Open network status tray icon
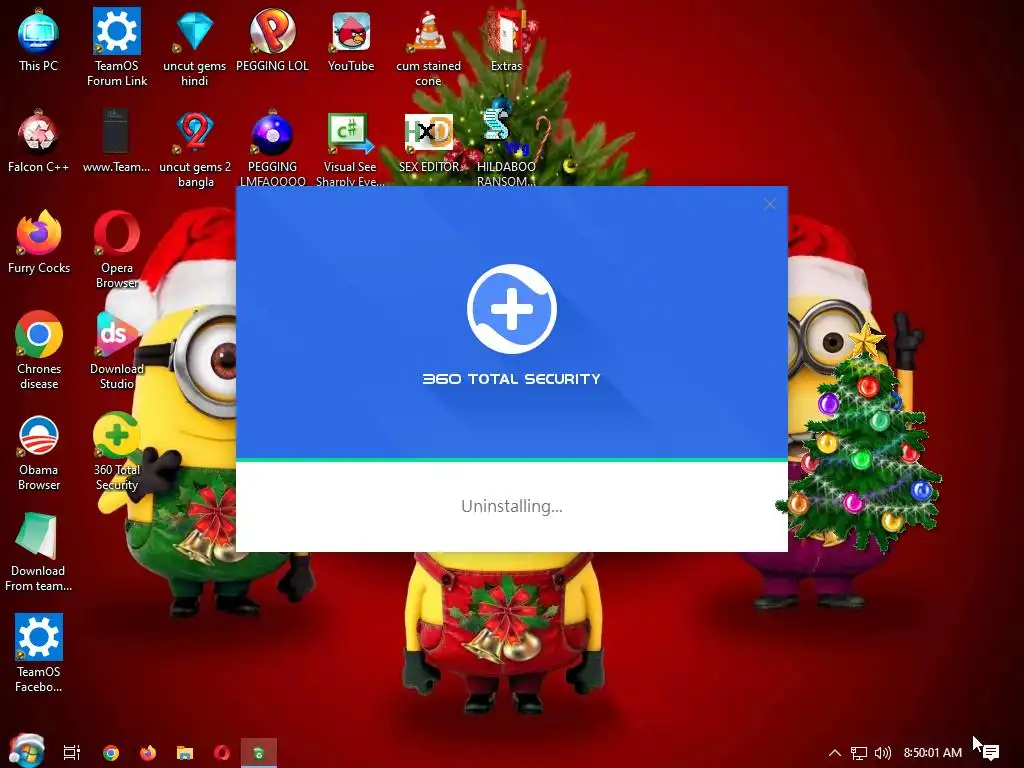Image resolution: width=1024 pixels, height=768 pixels. click(x=859, y=753)
